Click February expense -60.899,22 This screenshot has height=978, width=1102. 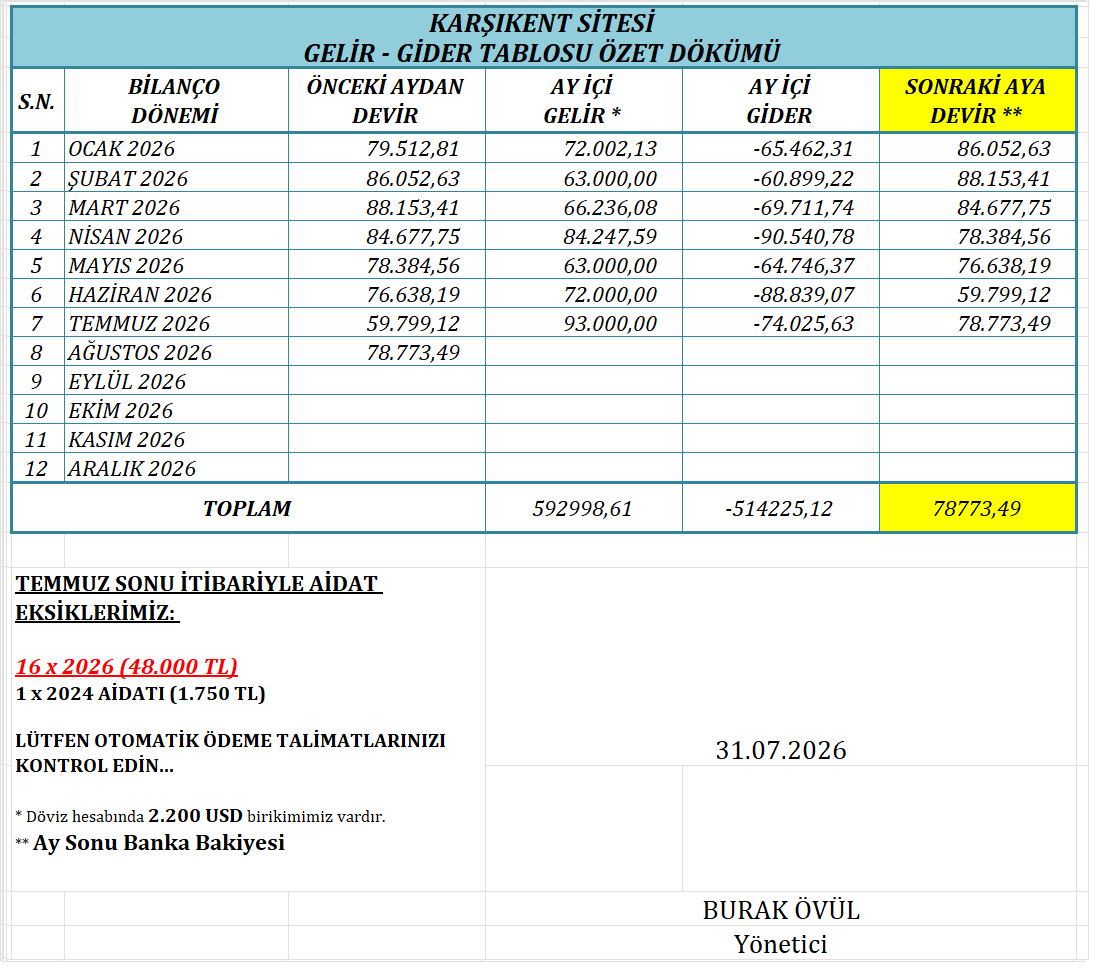click(803, 178)
